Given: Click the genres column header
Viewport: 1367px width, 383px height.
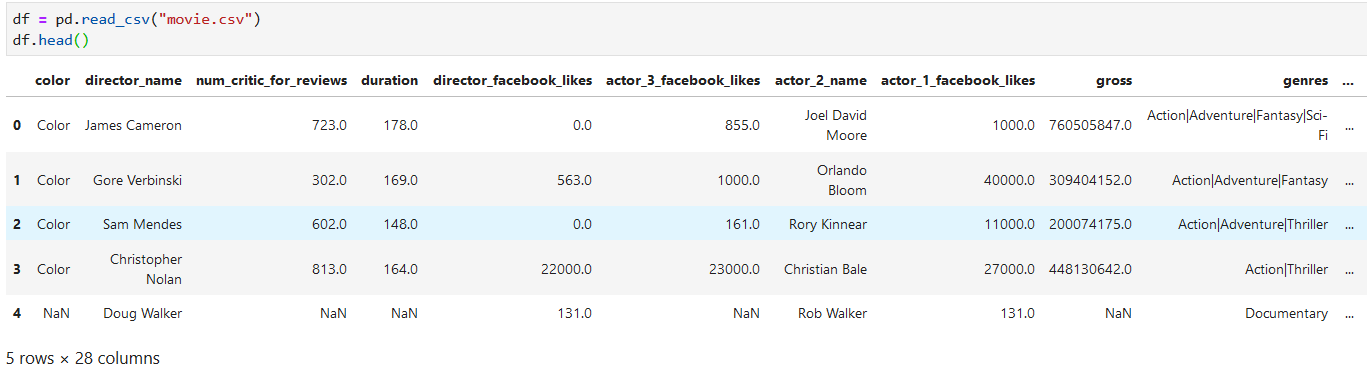Looking at the screenshot, I should tap(1305, 80).
